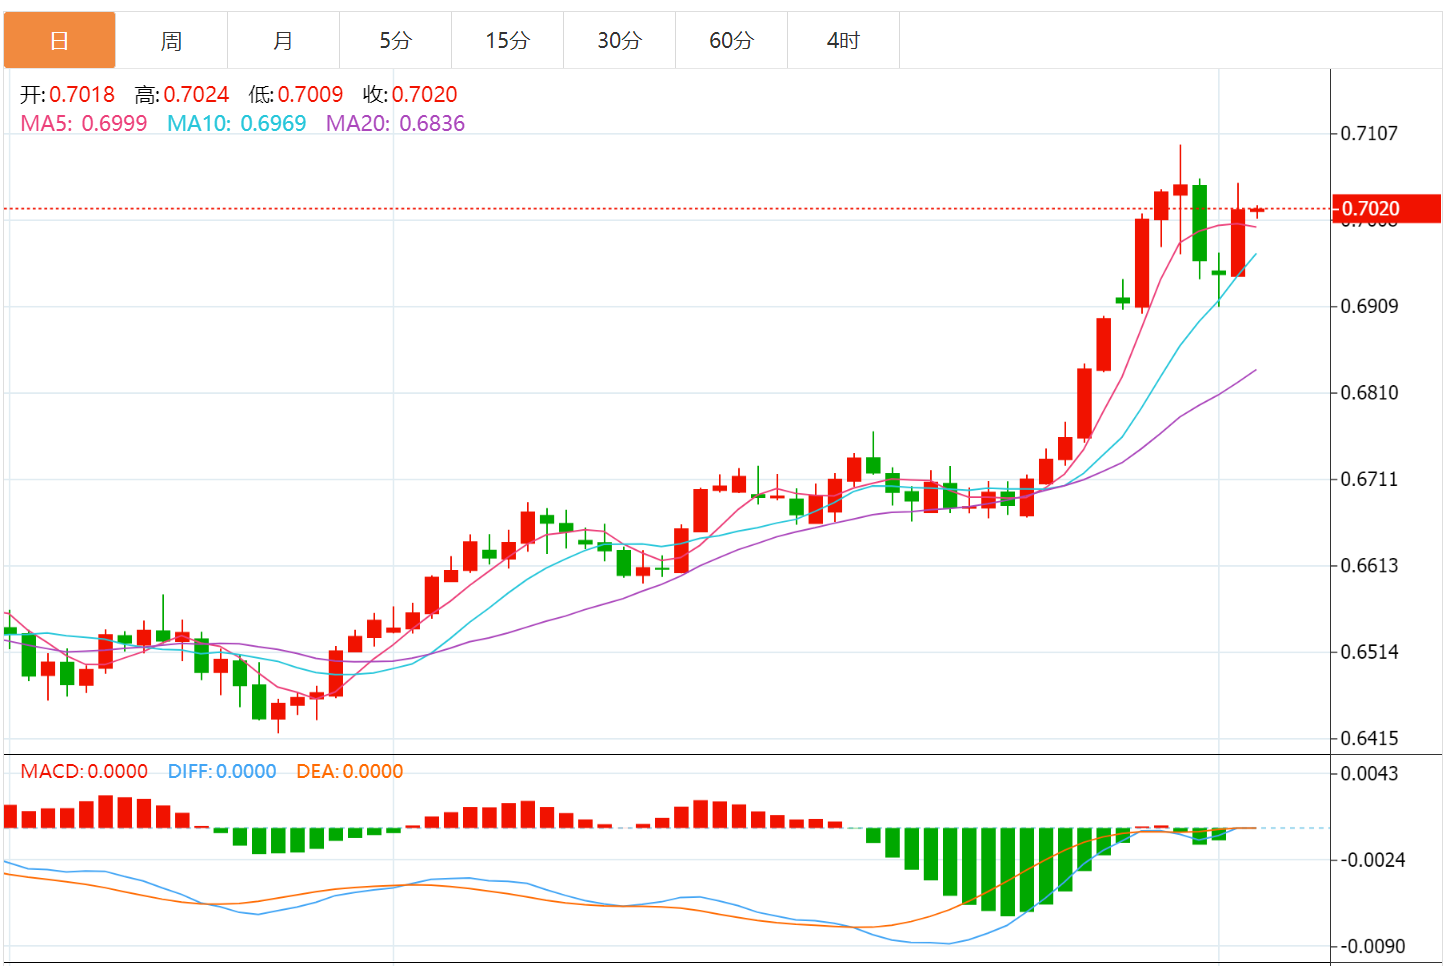Select the 日 daily chart tab

(60, 41)
